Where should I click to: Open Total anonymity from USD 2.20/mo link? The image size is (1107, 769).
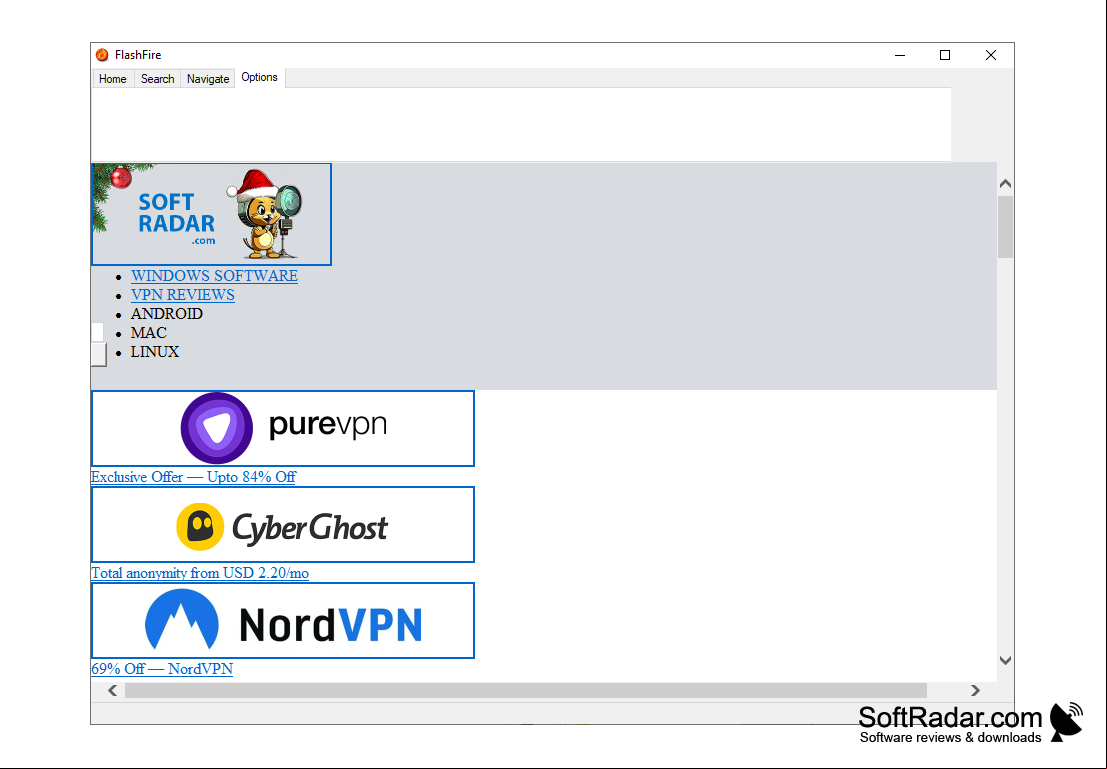(200, 573)
